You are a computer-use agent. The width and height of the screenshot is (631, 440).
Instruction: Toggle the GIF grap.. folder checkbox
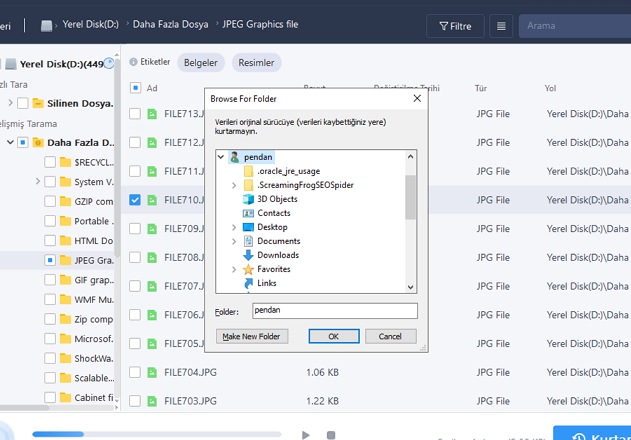tap(50, 280)
